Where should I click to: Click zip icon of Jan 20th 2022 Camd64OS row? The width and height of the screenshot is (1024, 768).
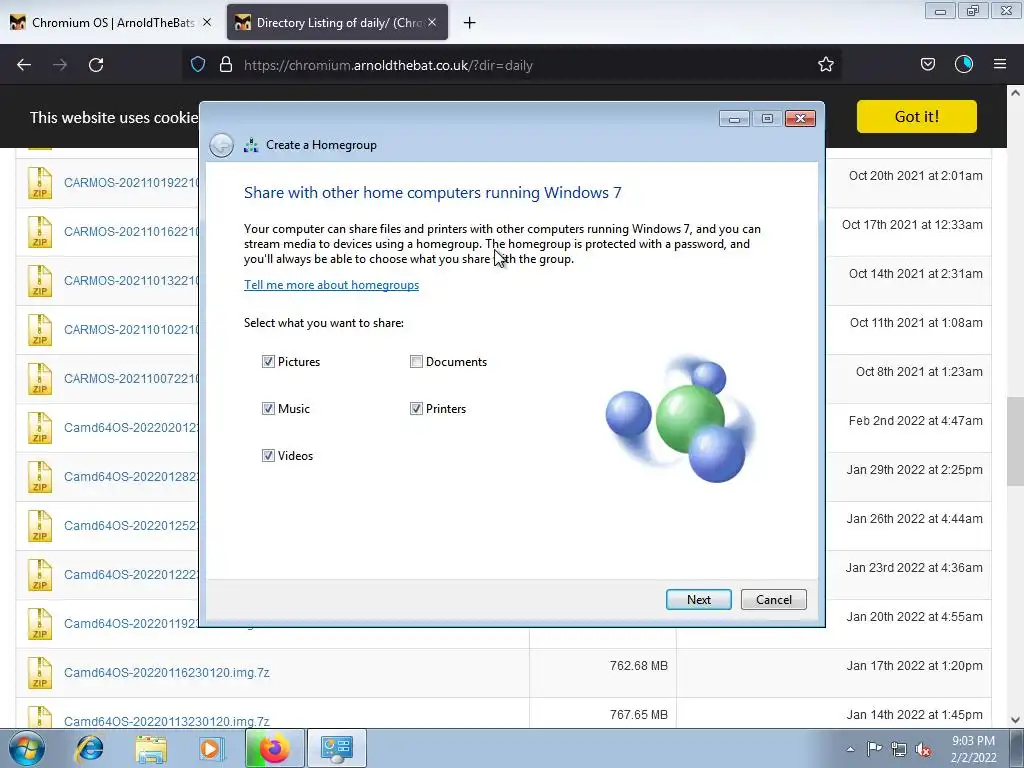coord(40,624)
